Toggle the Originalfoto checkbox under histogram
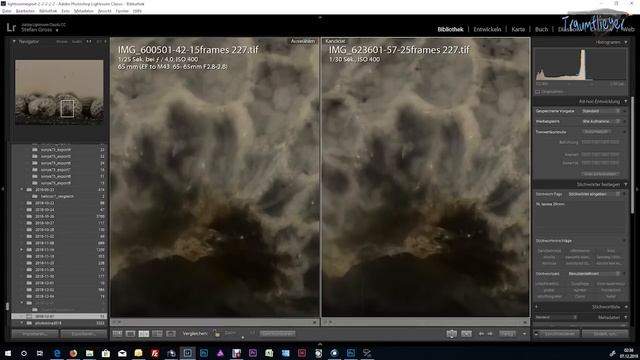This screenshot has height=360, width=640. tap(538, 92)
